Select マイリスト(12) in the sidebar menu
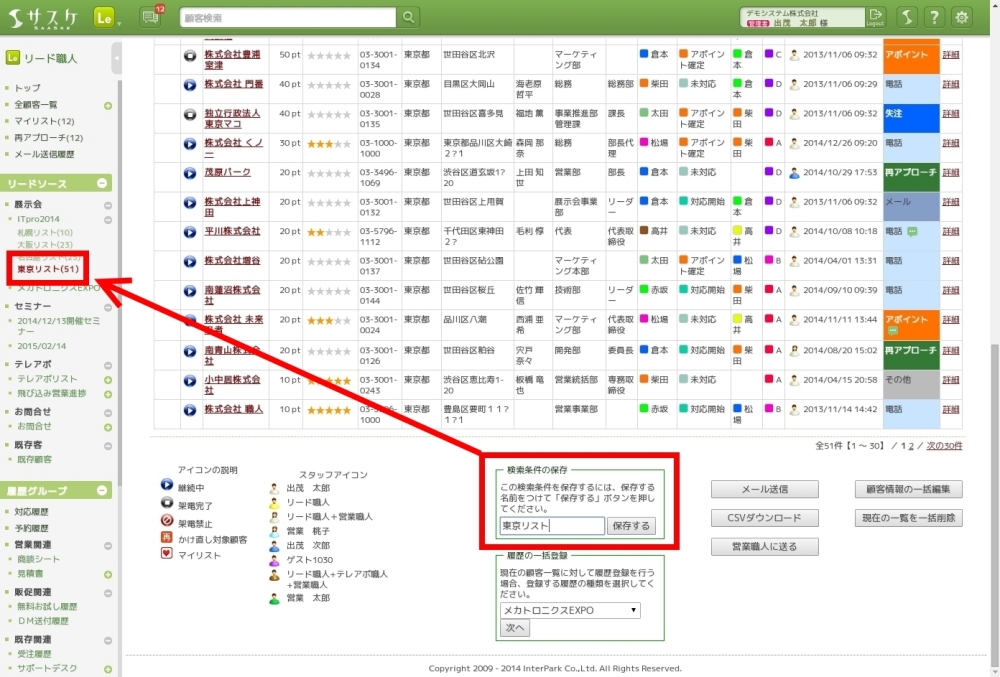Screen dimensions: 1000x677 point(44,121)
